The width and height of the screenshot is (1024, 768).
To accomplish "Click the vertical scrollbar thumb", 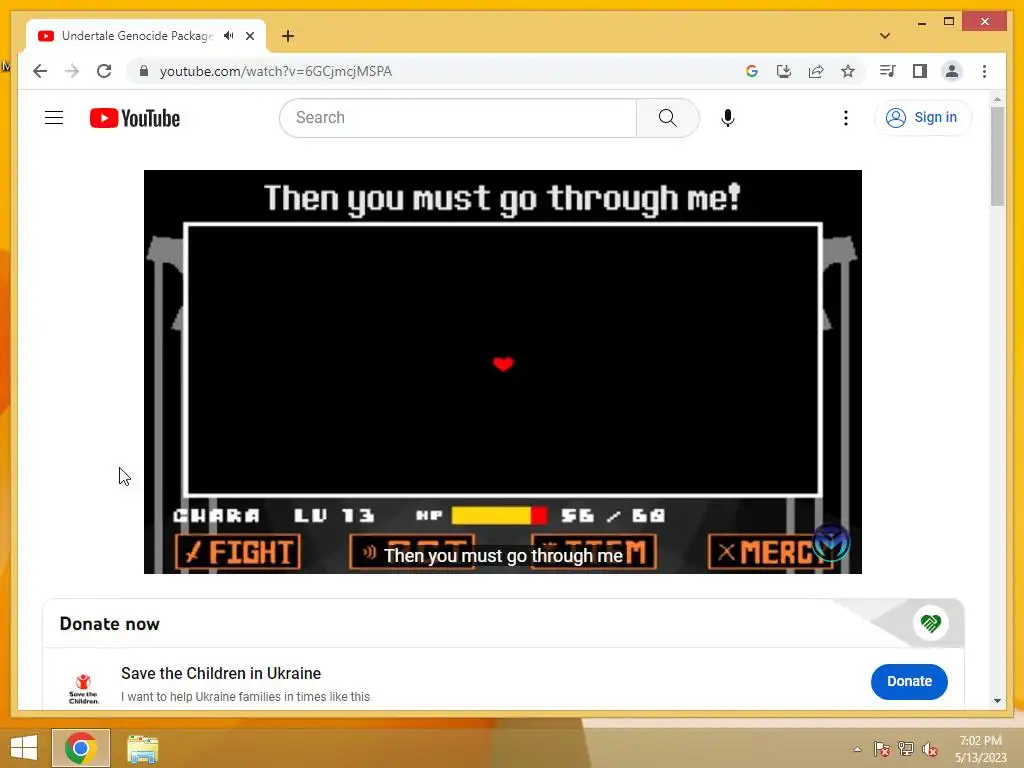I will click(997, 157).
